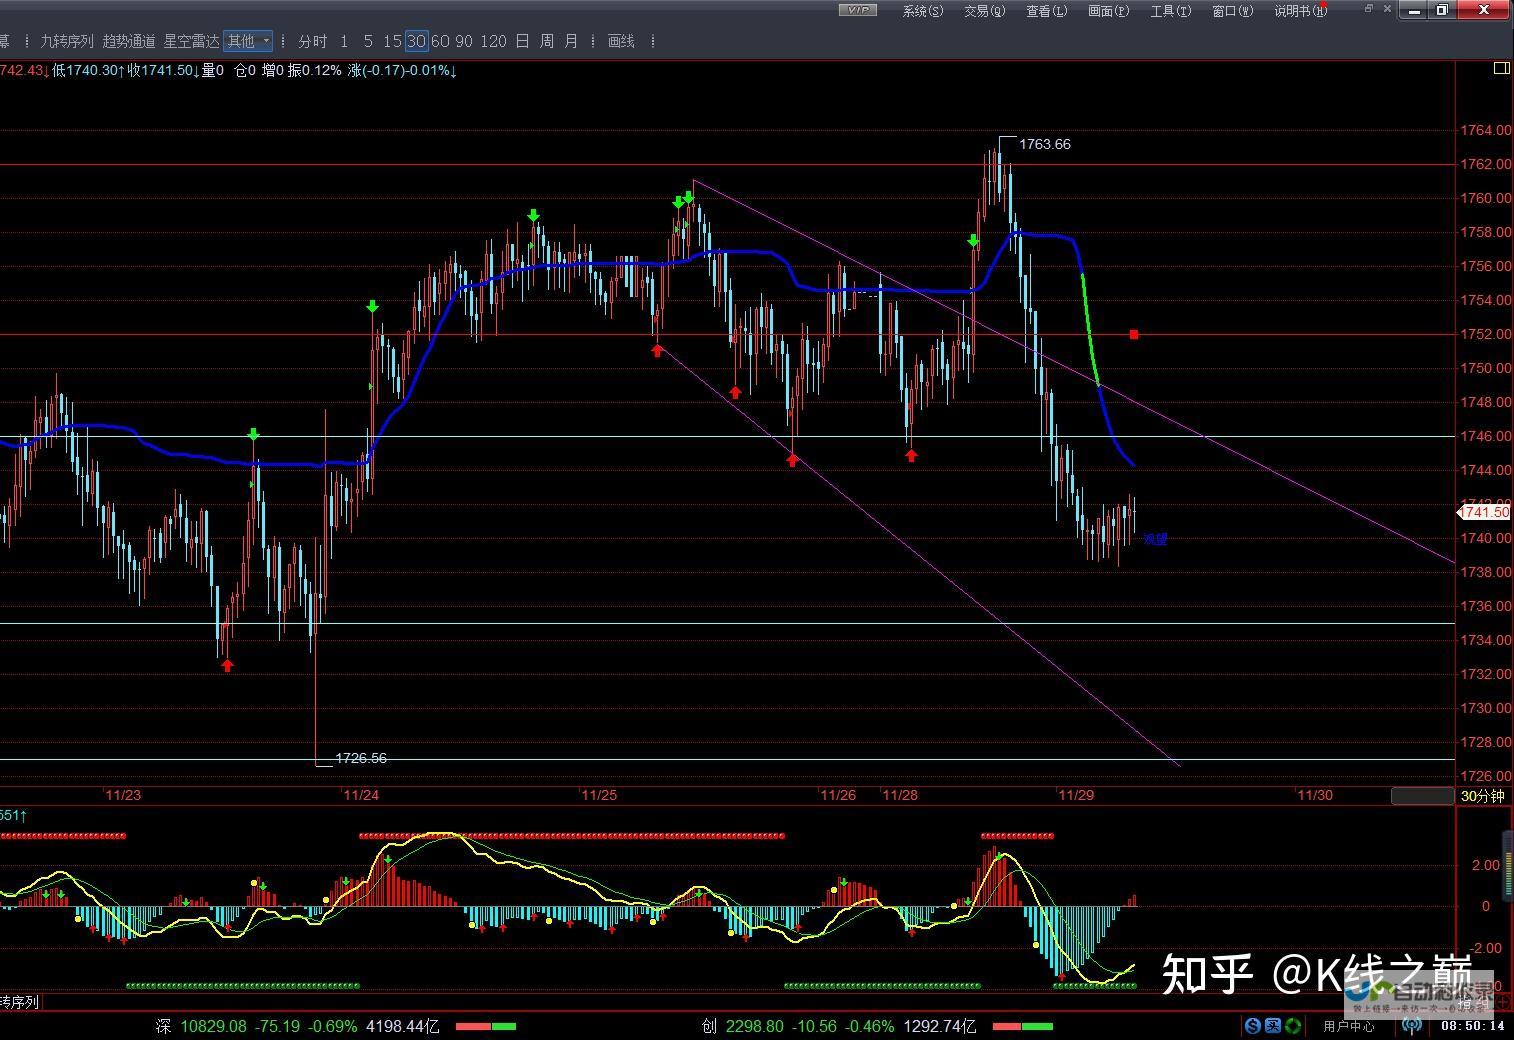Click the toolbar grip after 画线
1514x1040 pixels.
653,41
